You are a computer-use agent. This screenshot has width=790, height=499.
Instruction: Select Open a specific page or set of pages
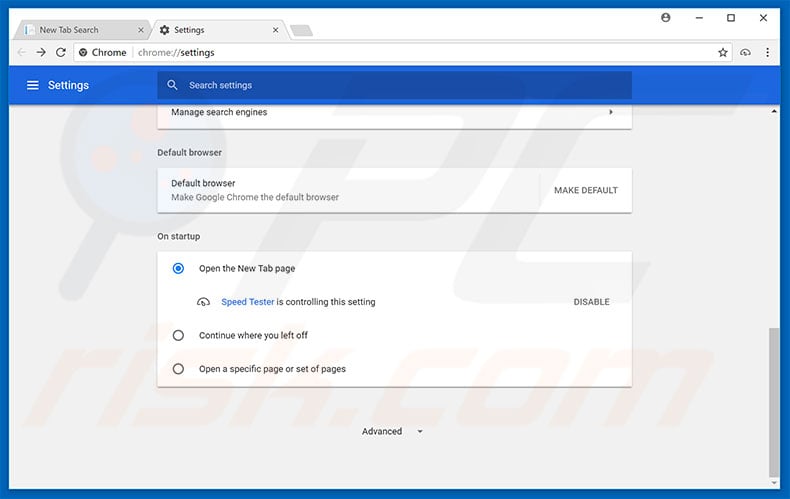point(178,369)
